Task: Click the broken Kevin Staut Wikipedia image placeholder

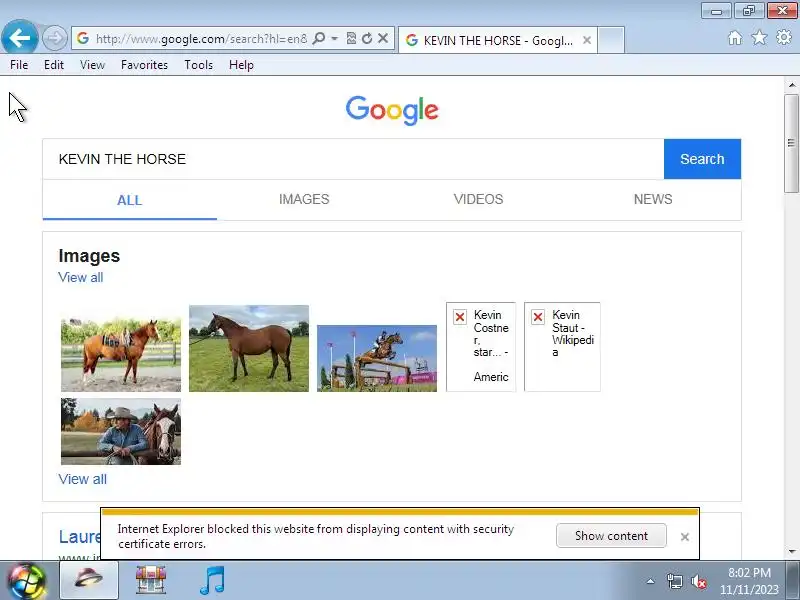Action: click(x=562, y=347)
